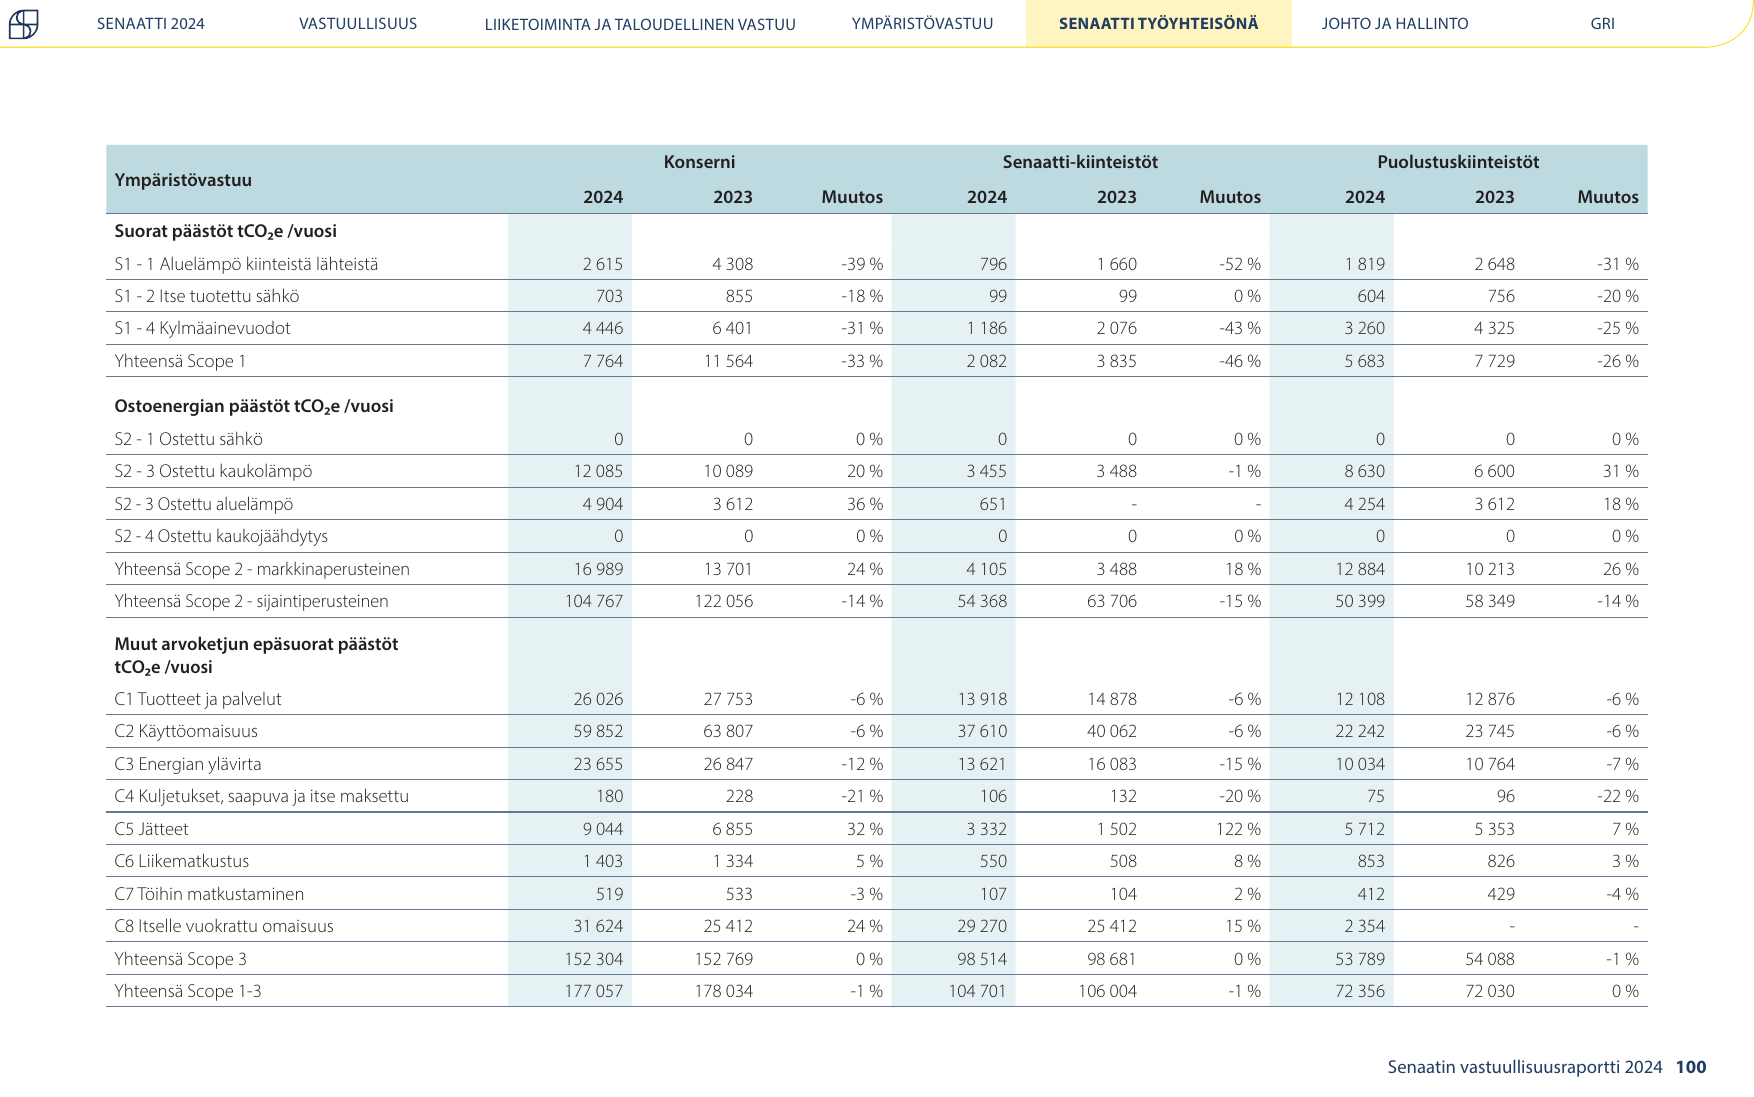
Task: Click the Senaatti-kiinteistöt column group header
Action: [1080, 162]
